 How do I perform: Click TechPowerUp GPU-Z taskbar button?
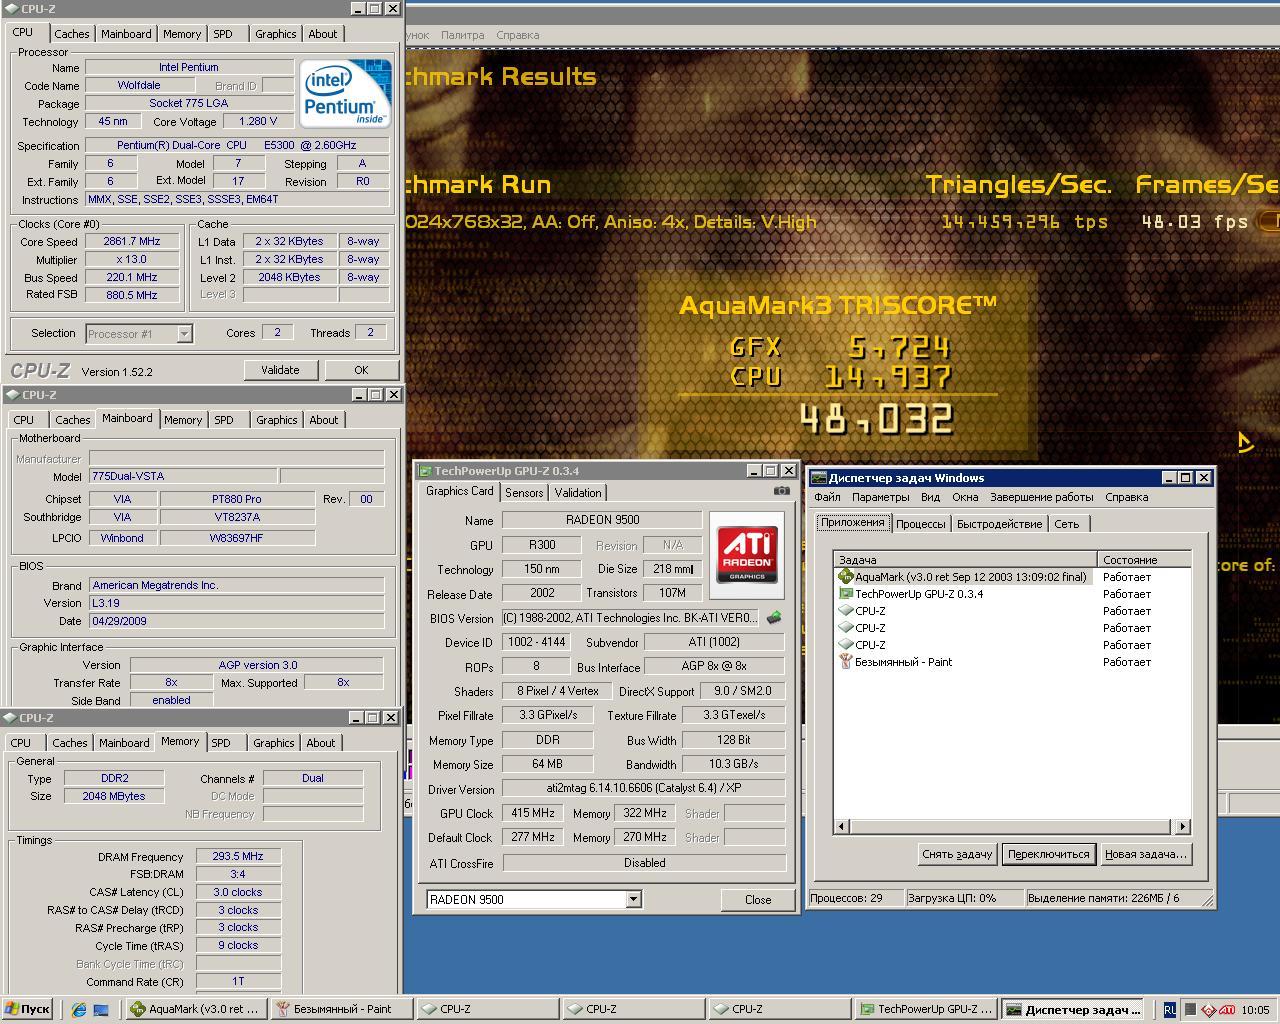(x=926, y=1009)
